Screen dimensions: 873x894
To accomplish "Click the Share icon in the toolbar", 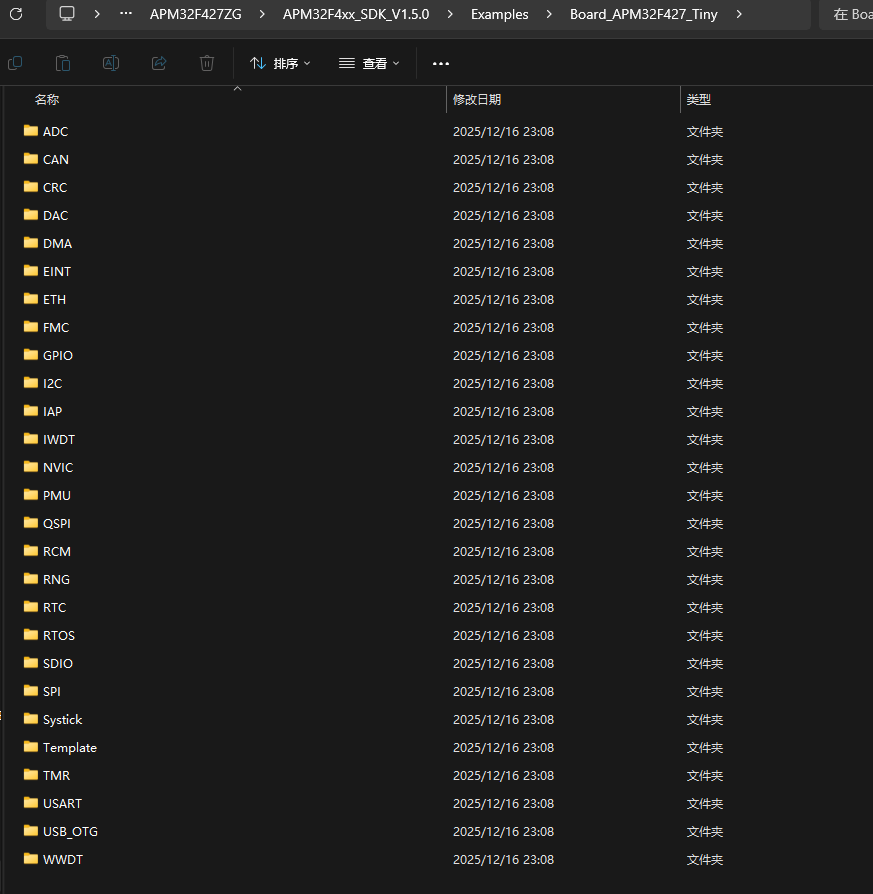I will click(x=159, y=63).
